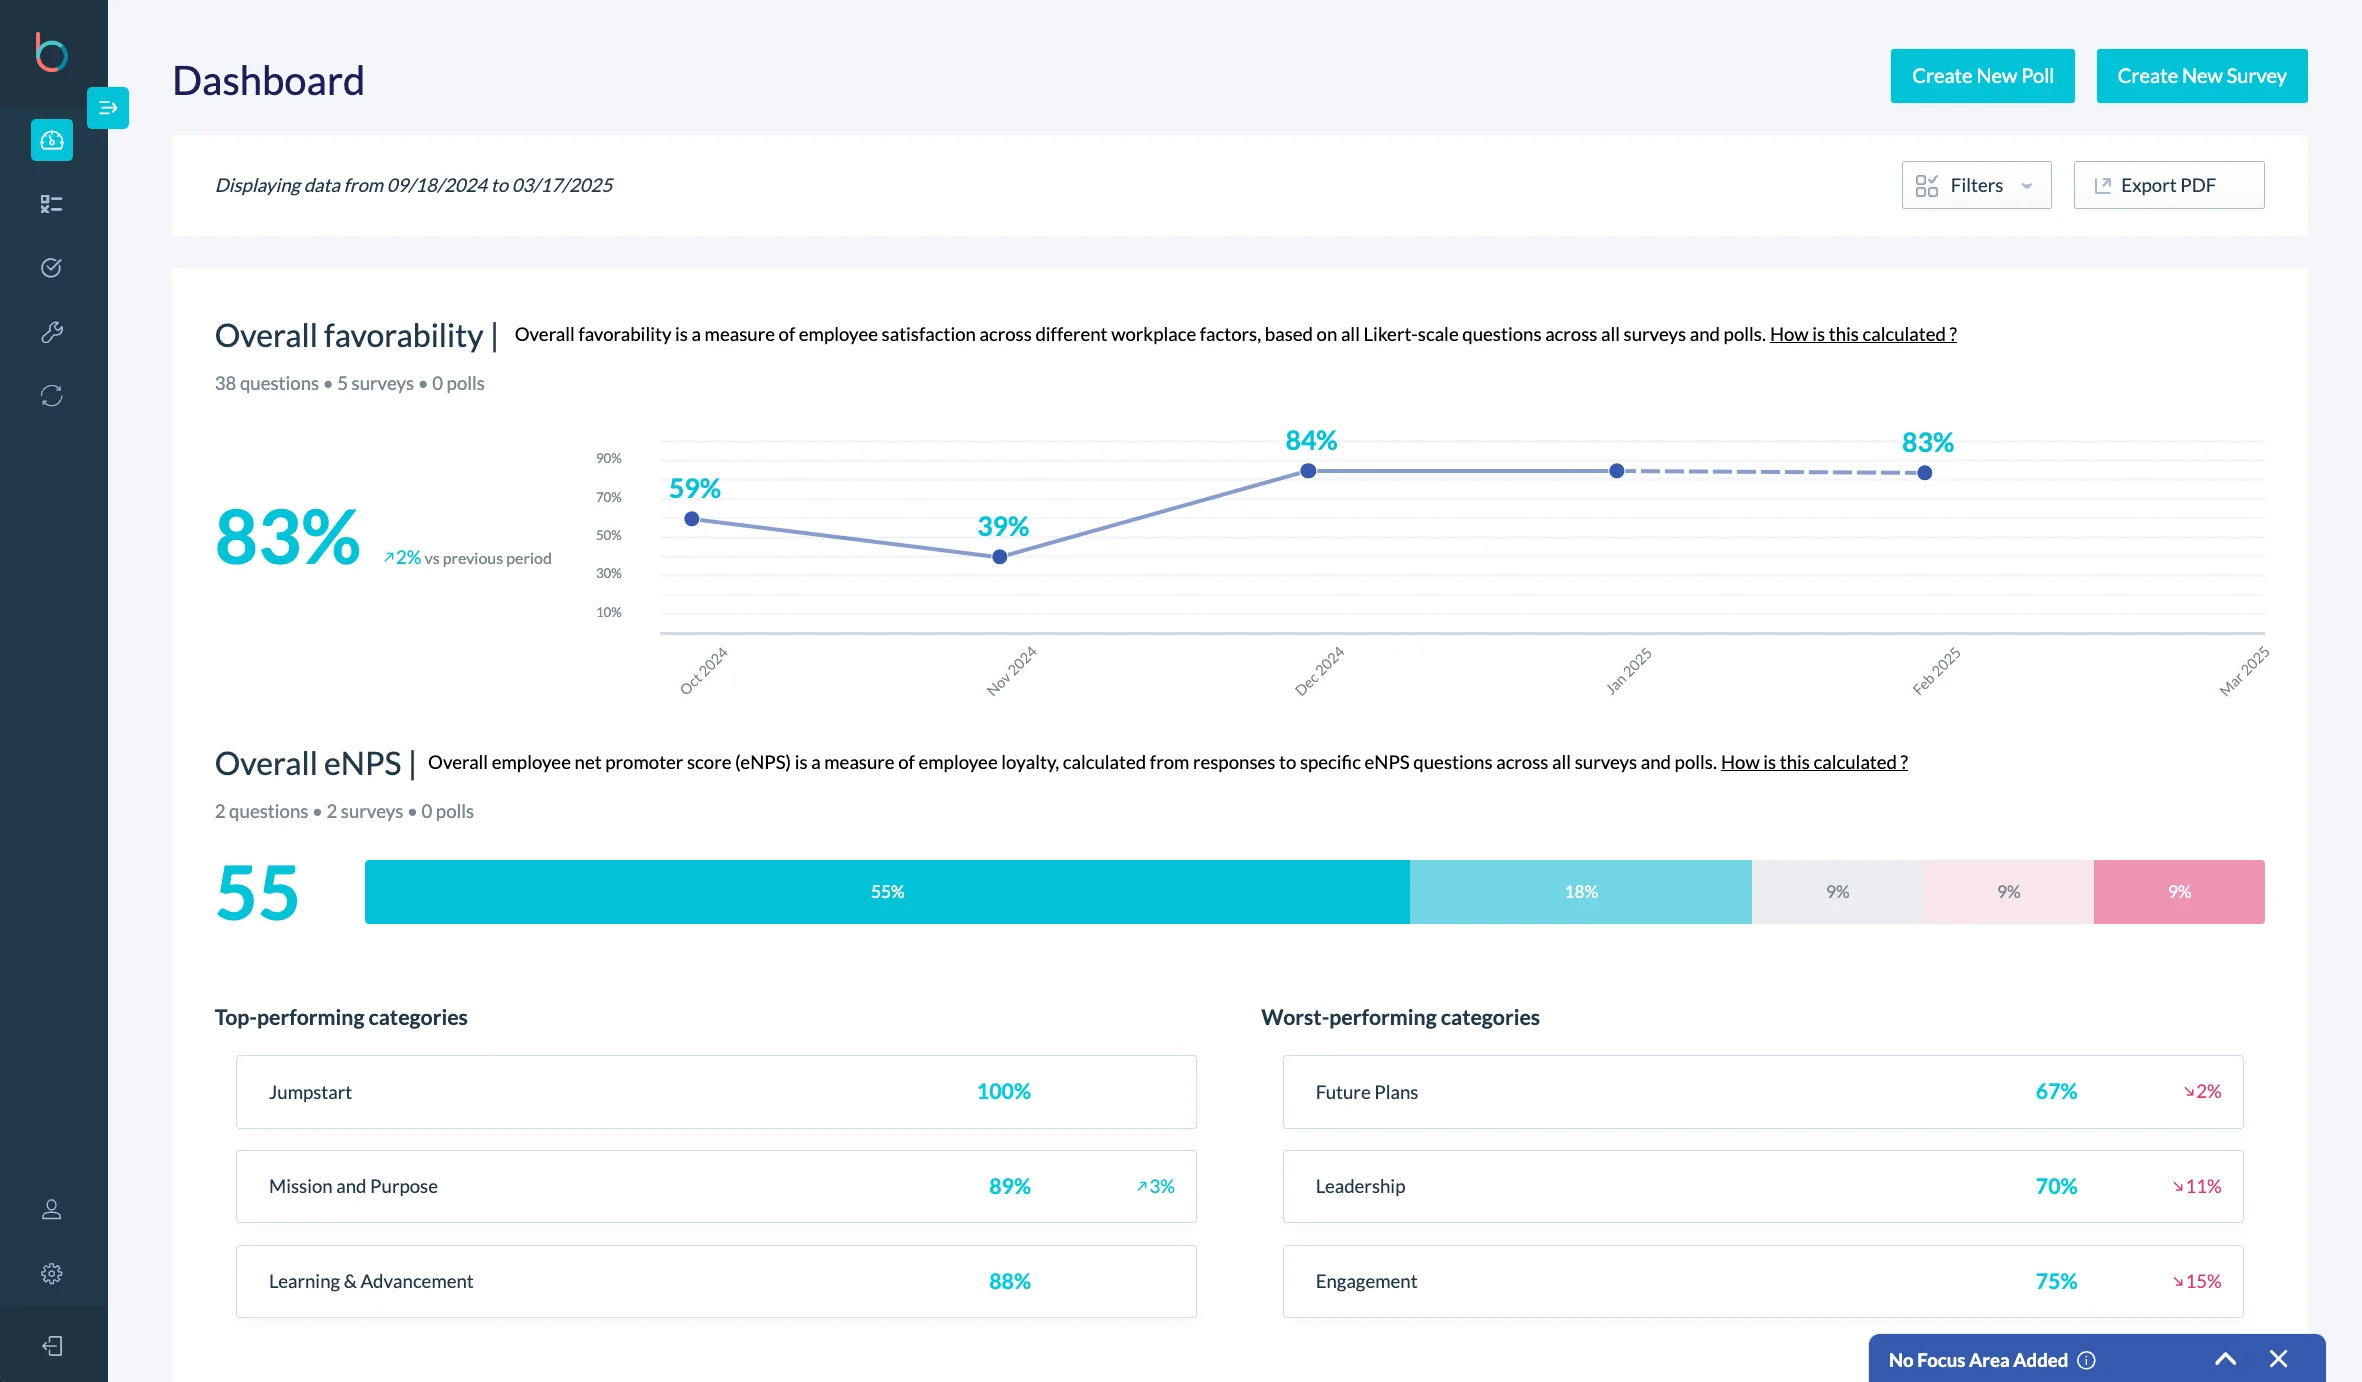Select the surveys list icon in sidebar
Image resolution: width=2362 pixels, height=1382 pixels.
51,203
